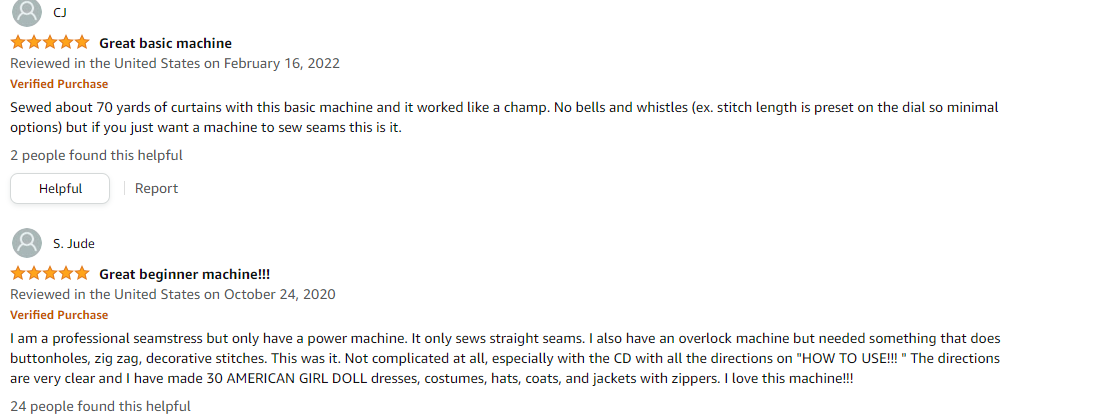Click the February 16, 2022 review date line
Viewport: 1099px width, 420px height.
[x=175, y=63]
